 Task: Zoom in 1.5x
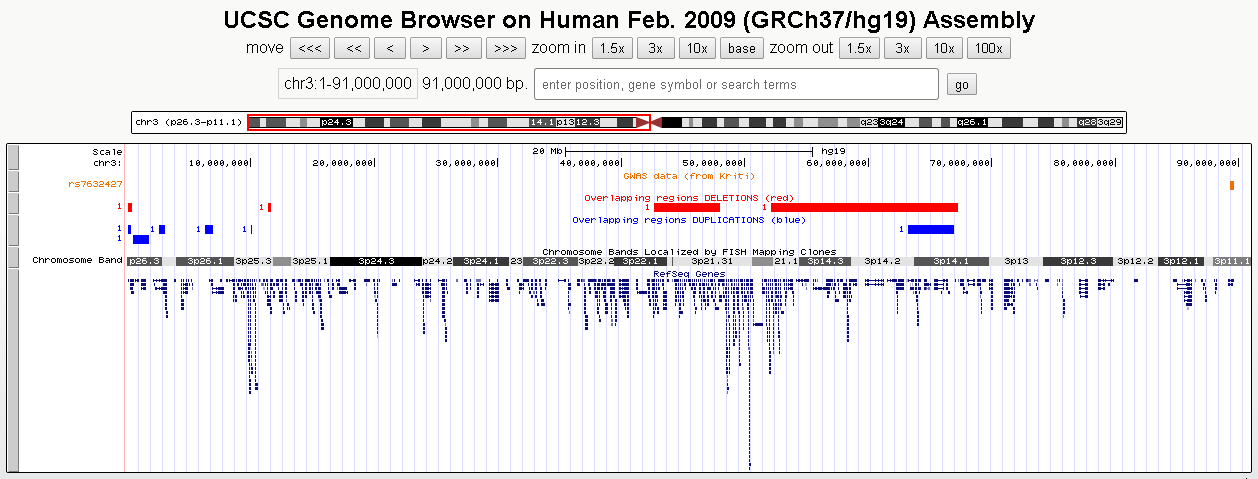612,49
